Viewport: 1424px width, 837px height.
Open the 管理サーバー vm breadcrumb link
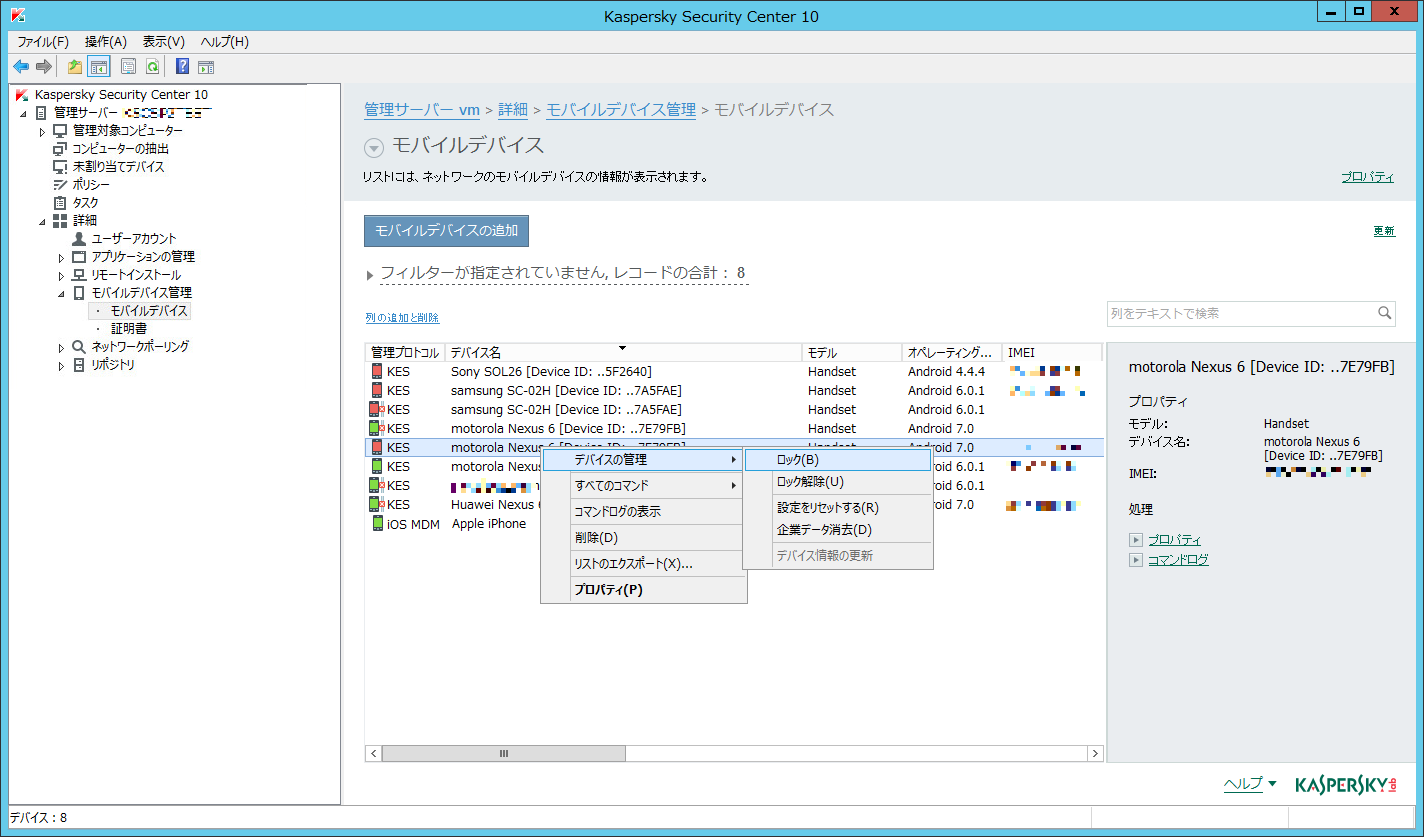tap(422, 110)
